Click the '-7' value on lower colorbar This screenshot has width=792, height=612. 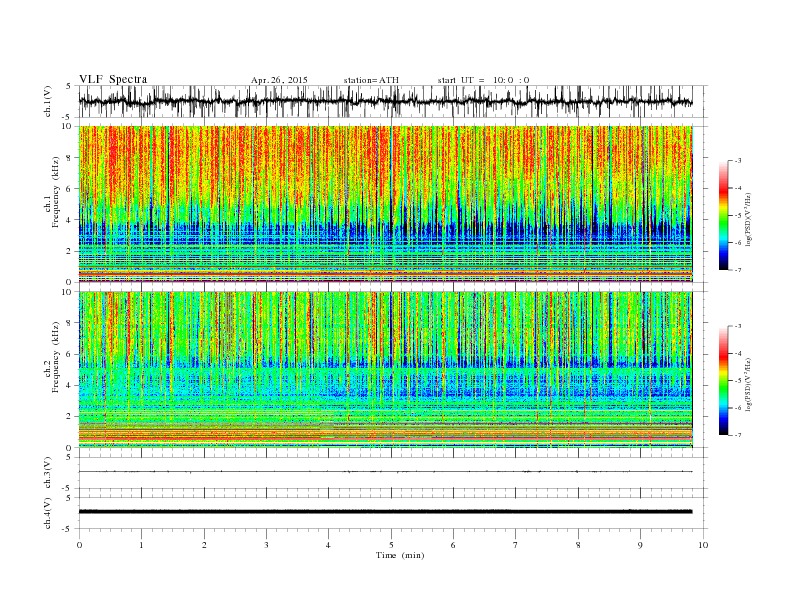737,435
